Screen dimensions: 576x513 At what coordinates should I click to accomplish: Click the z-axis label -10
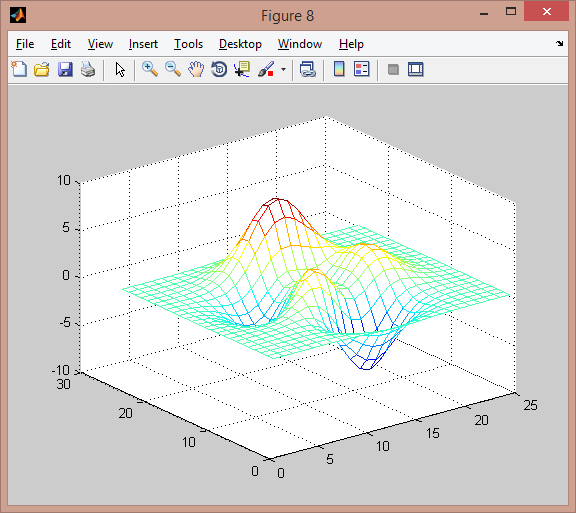(61, 370)
